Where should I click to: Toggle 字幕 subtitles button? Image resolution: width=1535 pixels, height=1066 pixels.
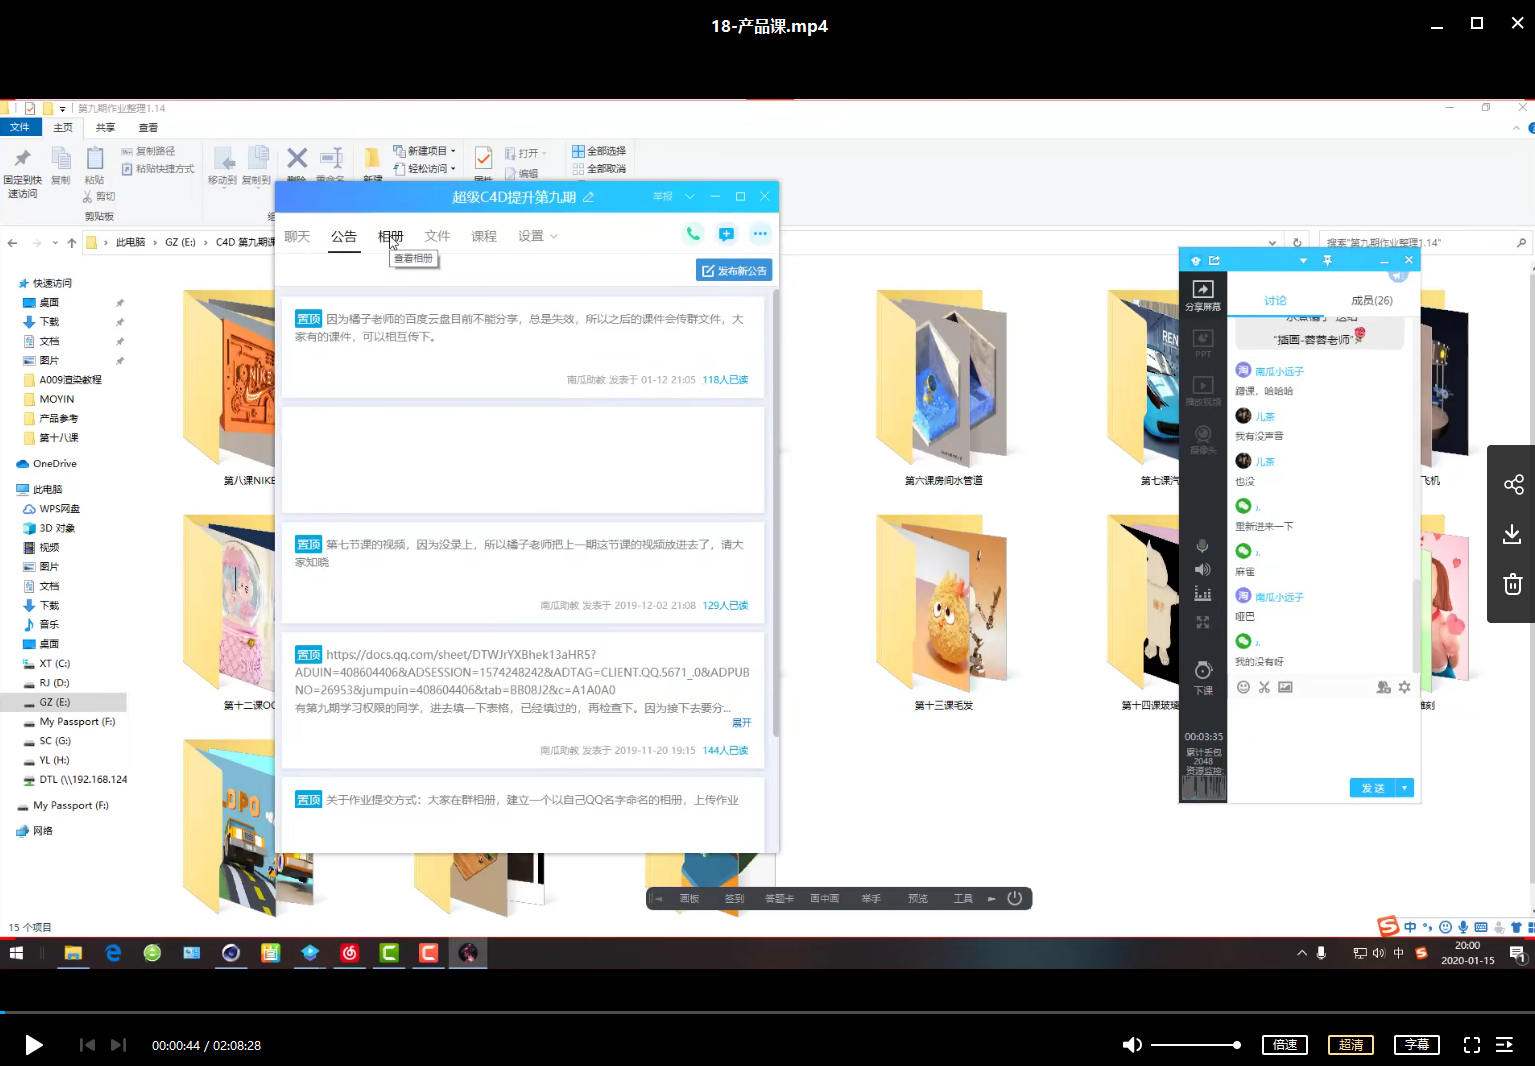click(x=1416, y=1045)
